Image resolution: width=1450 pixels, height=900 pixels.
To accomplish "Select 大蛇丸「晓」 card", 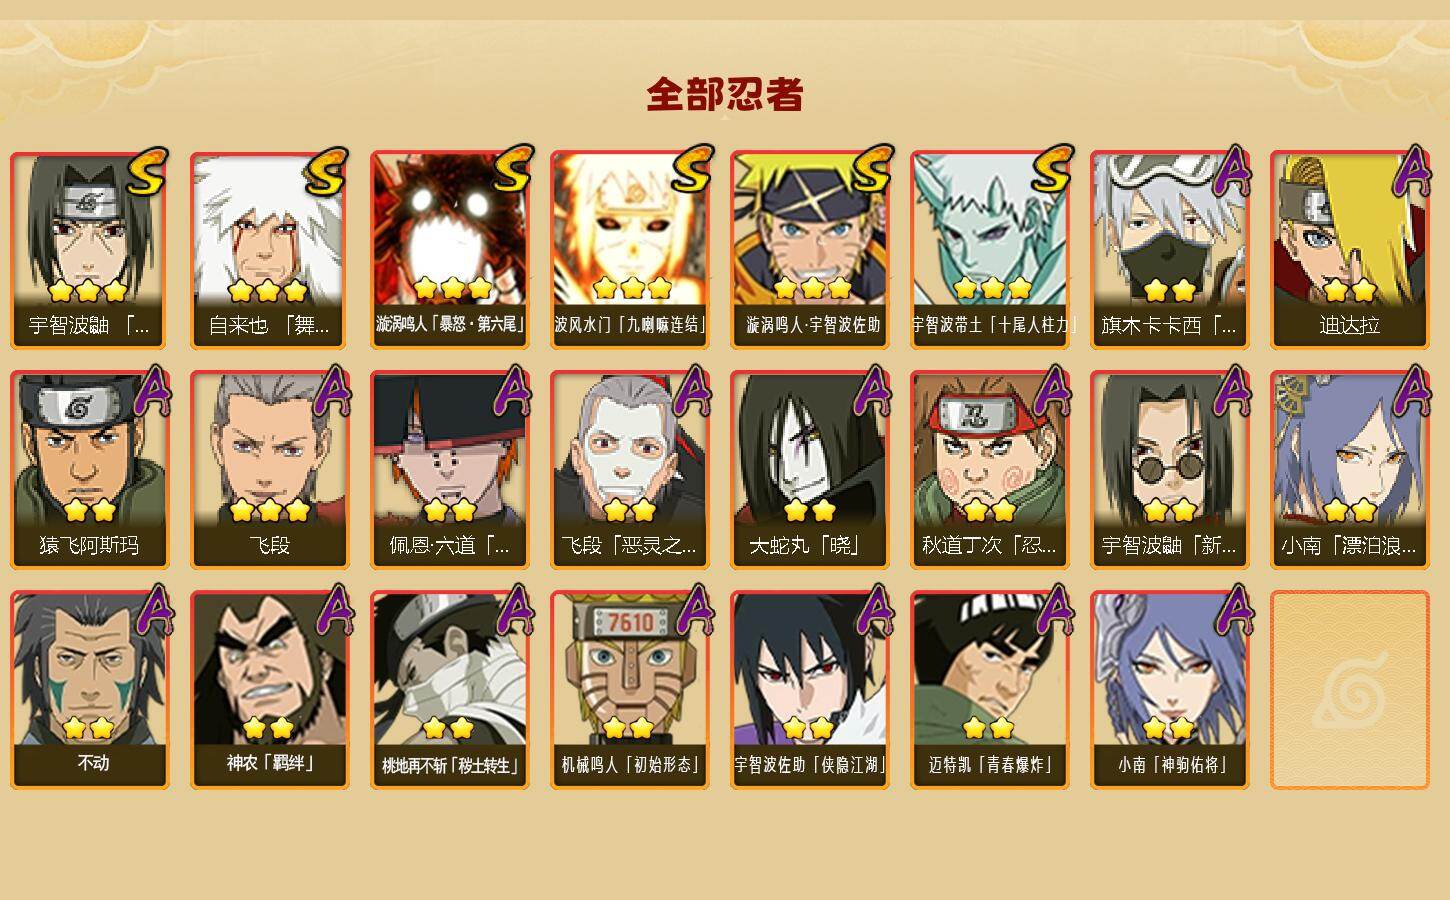I will click(809, 470).
